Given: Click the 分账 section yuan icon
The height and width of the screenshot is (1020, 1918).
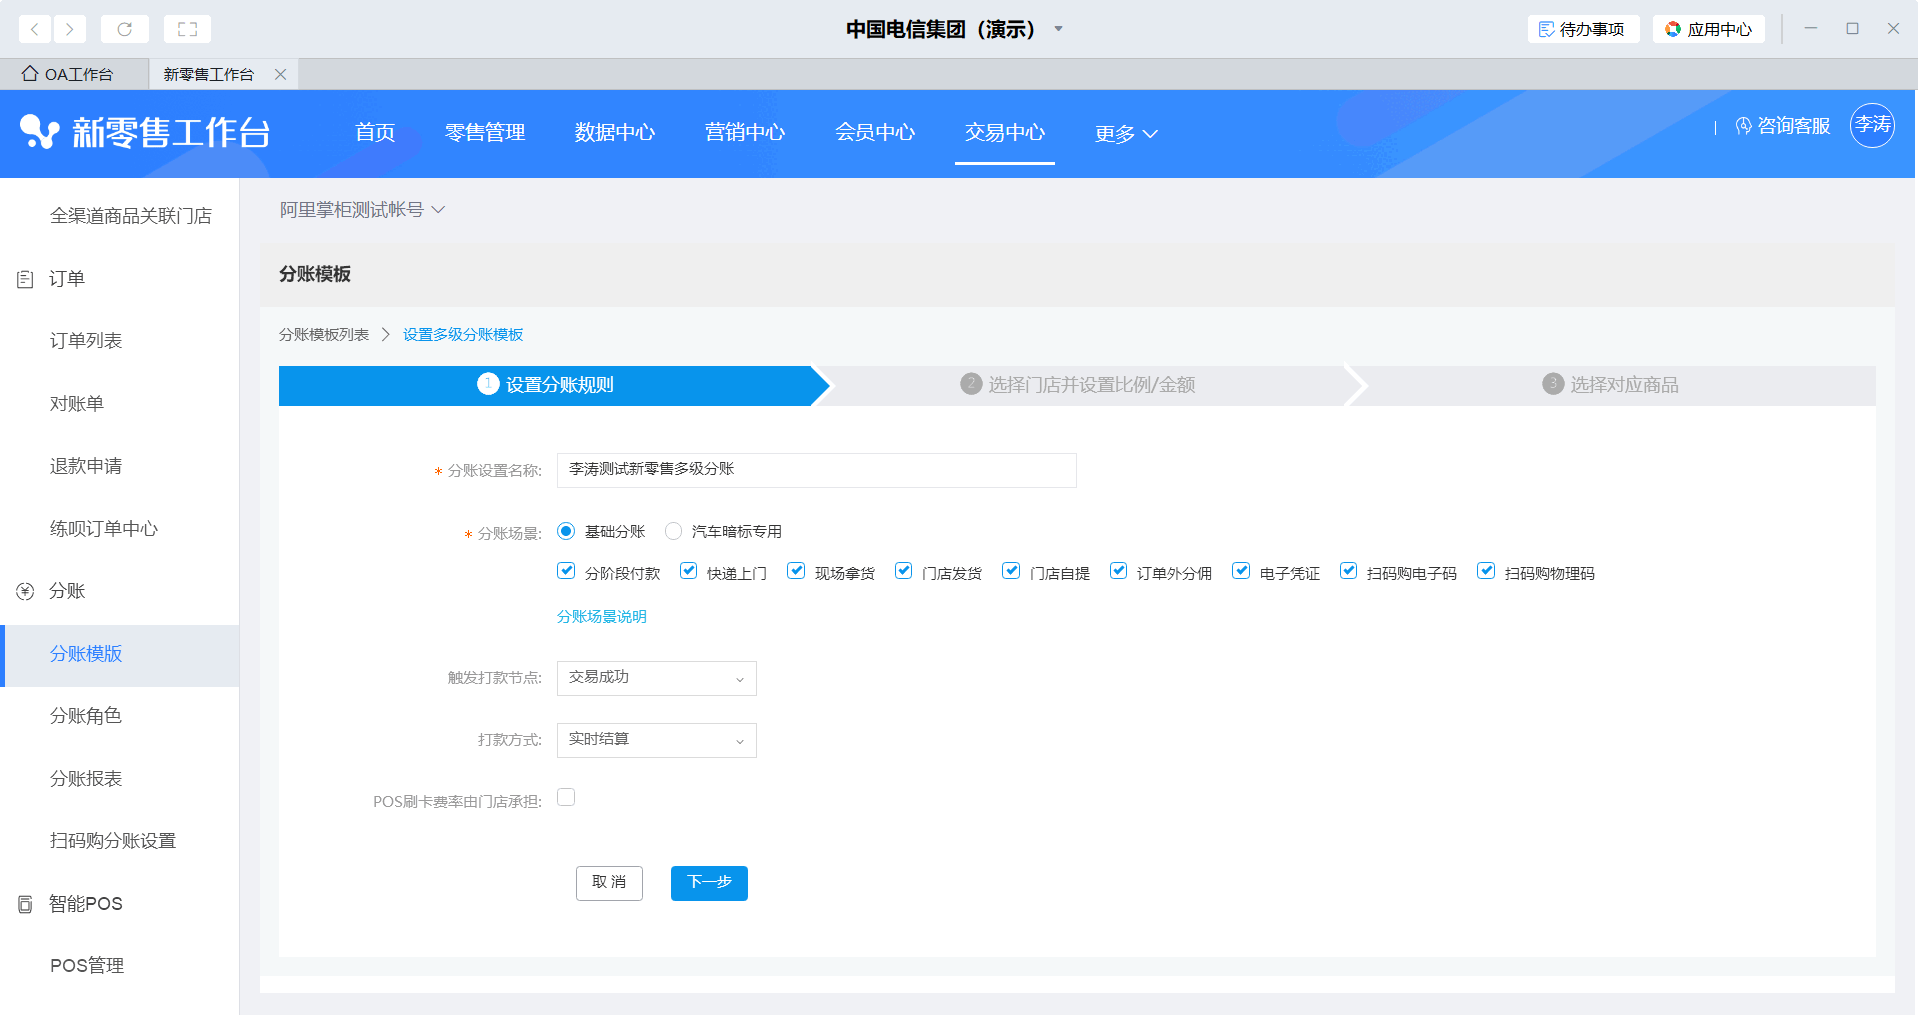Looking at the screenshot, I should 25,591.
